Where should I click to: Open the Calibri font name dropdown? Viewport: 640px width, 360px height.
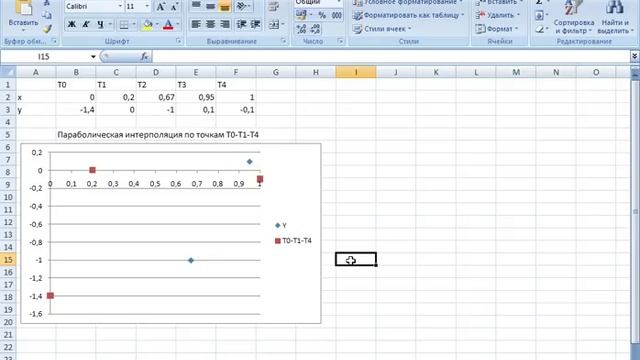[x=120, y=7]
